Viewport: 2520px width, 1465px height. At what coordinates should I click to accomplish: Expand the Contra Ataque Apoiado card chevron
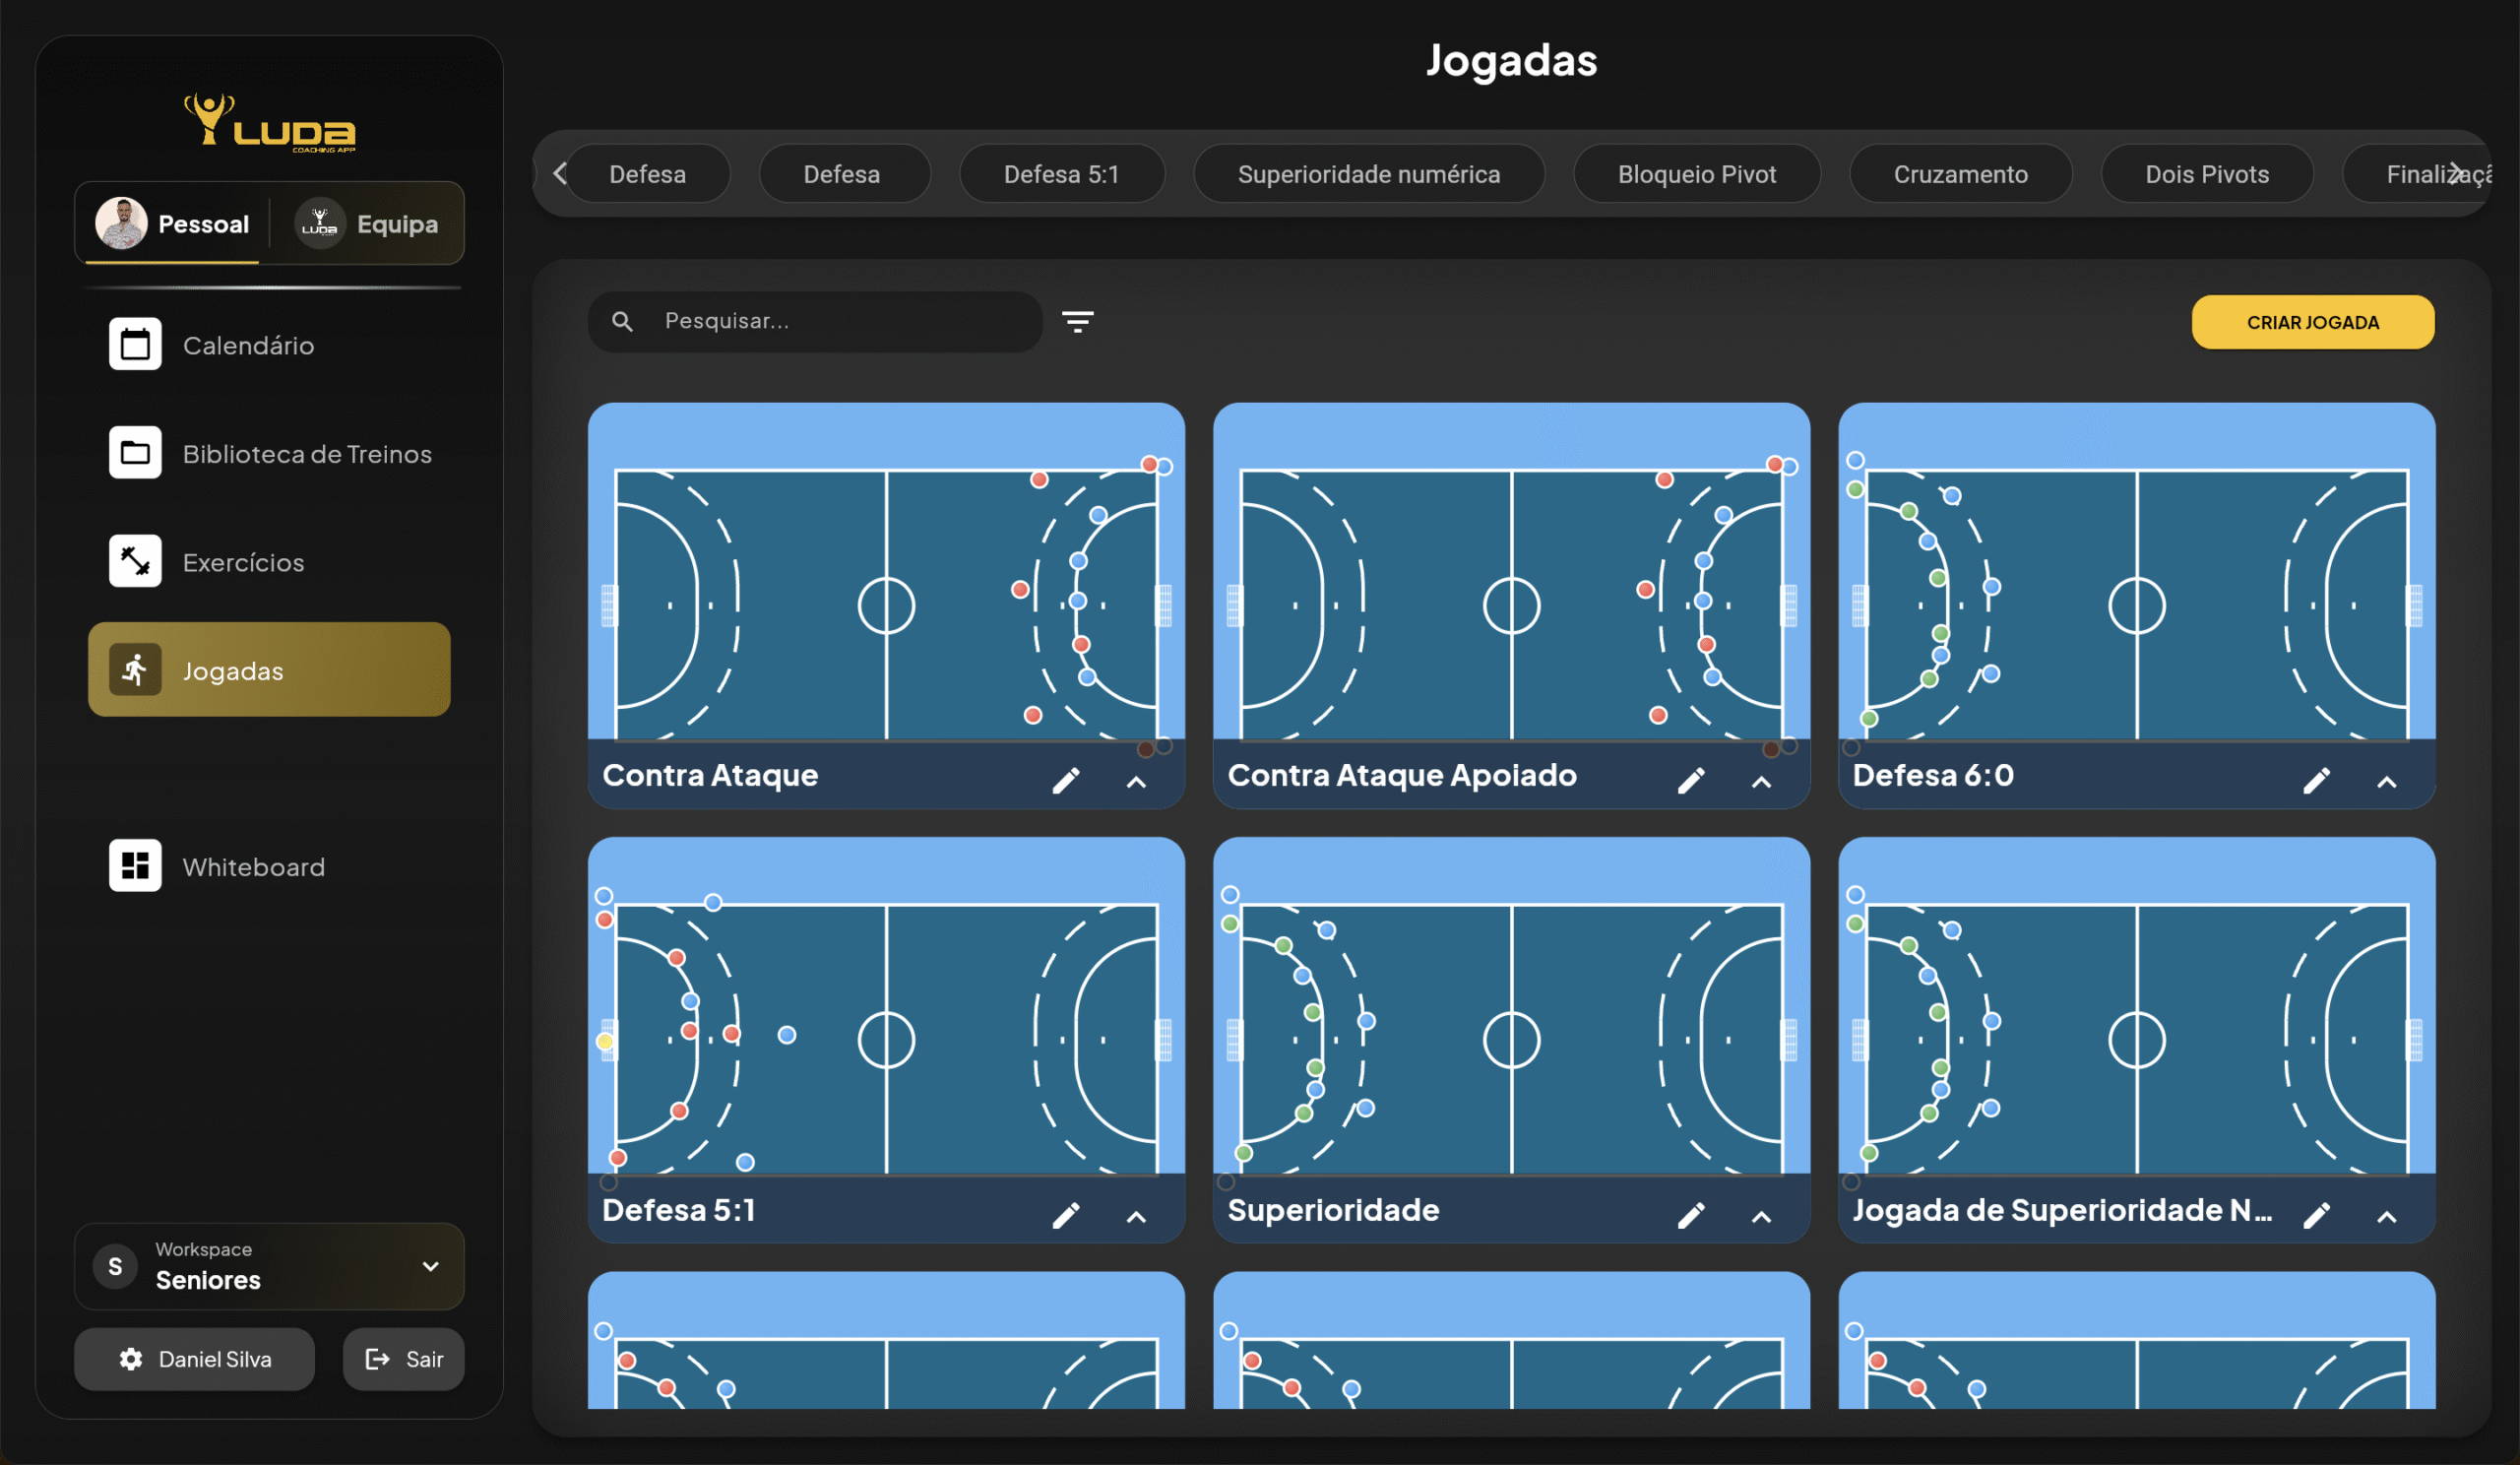(1762, 782)
